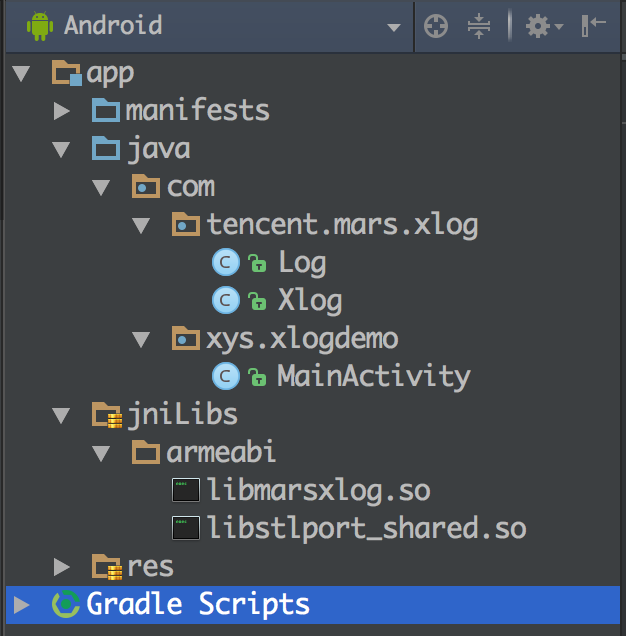Click the armeabi folder icon

tap(146, 452)
